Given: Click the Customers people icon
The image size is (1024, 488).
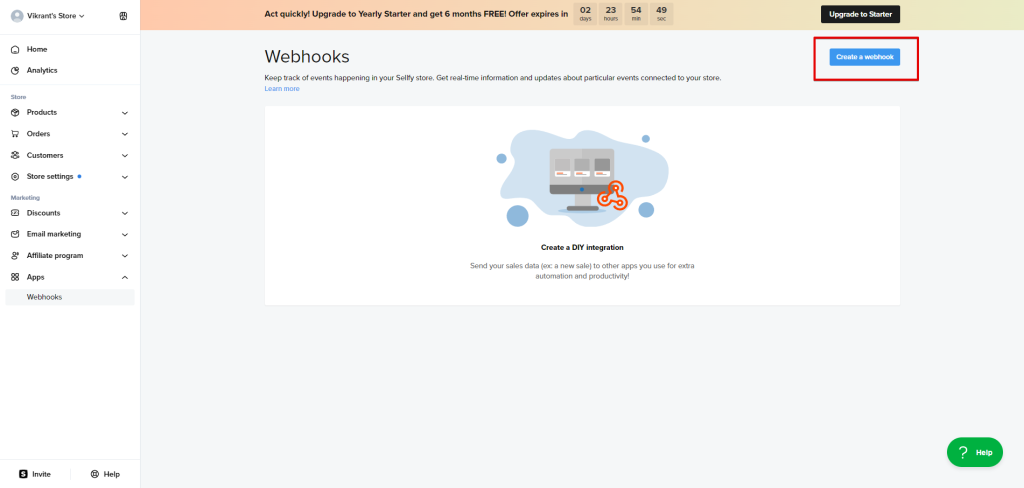Looking at the screenshot, I should click(x=15, y=155).
